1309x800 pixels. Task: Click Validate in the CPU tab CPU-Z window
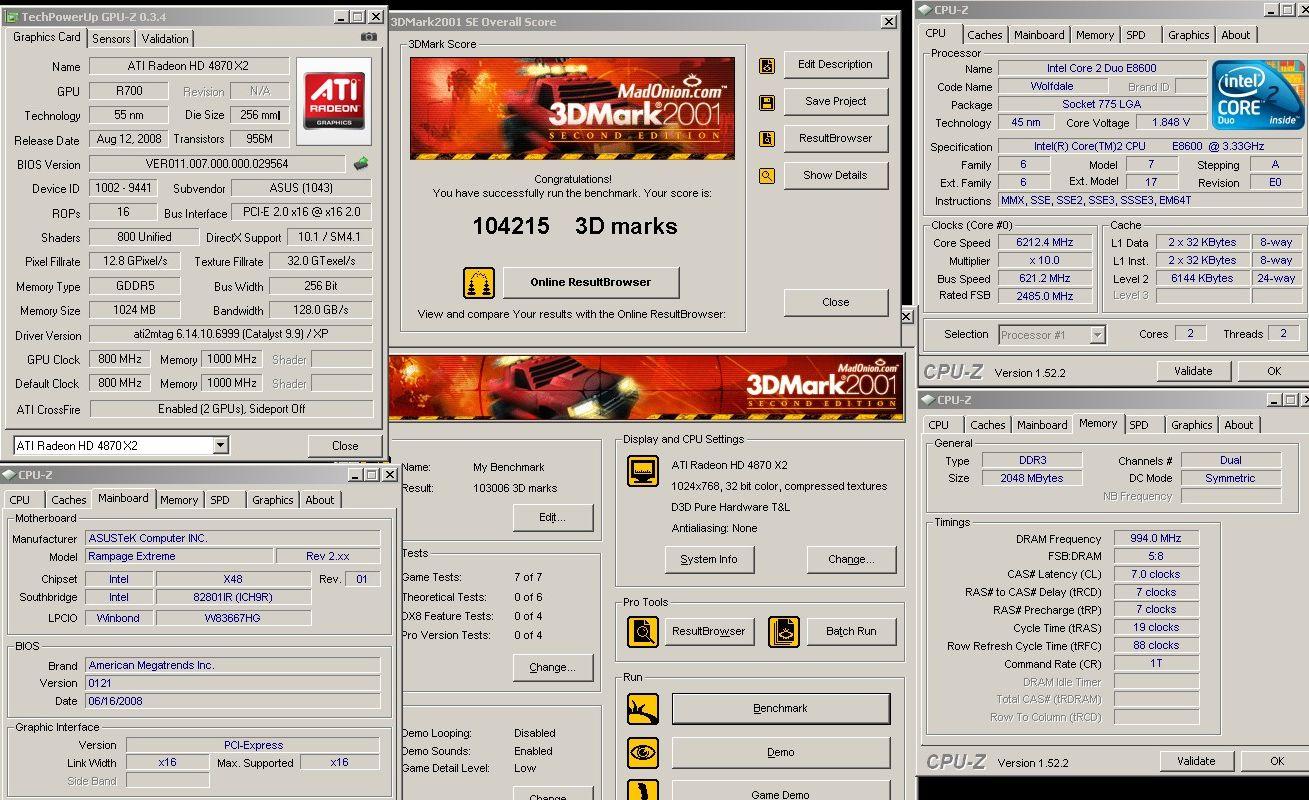1193,371
